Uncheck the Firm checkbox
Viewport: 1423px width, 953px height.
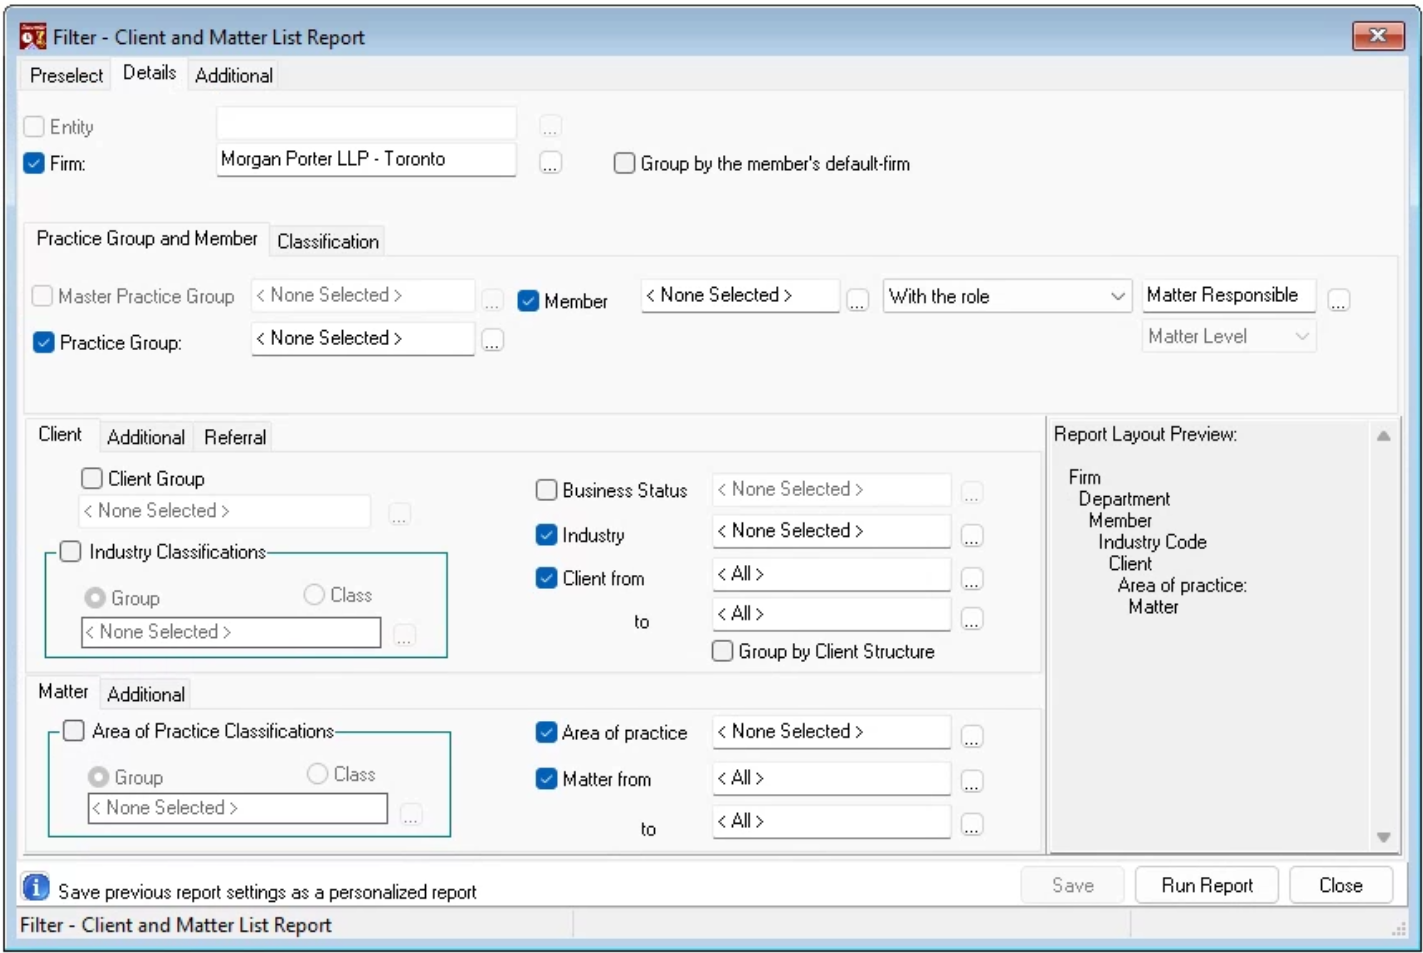tap(34, 163)
